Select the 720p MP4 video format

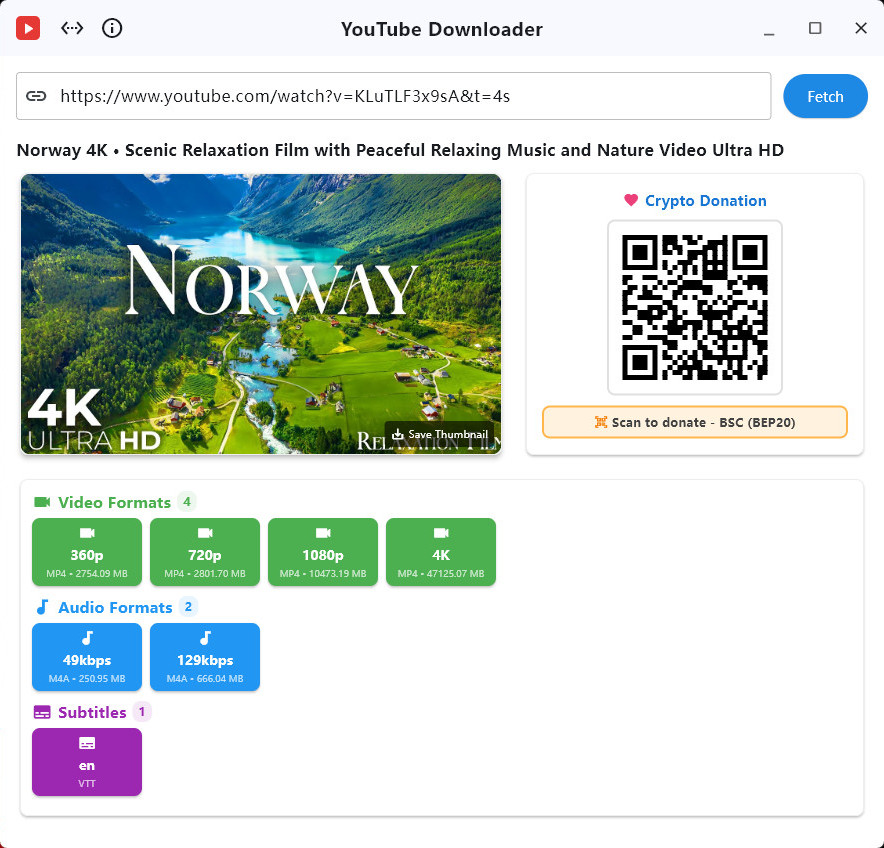[x=205, y=552]
